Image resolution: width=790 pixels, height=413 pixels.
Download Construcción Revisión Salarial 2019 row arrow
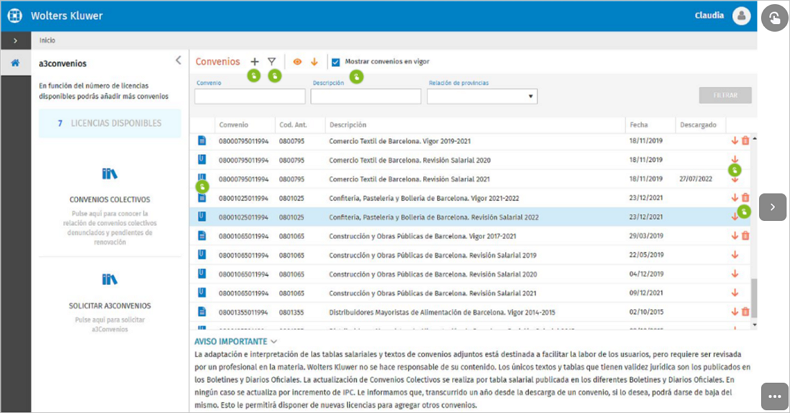[x=735, y=255]
